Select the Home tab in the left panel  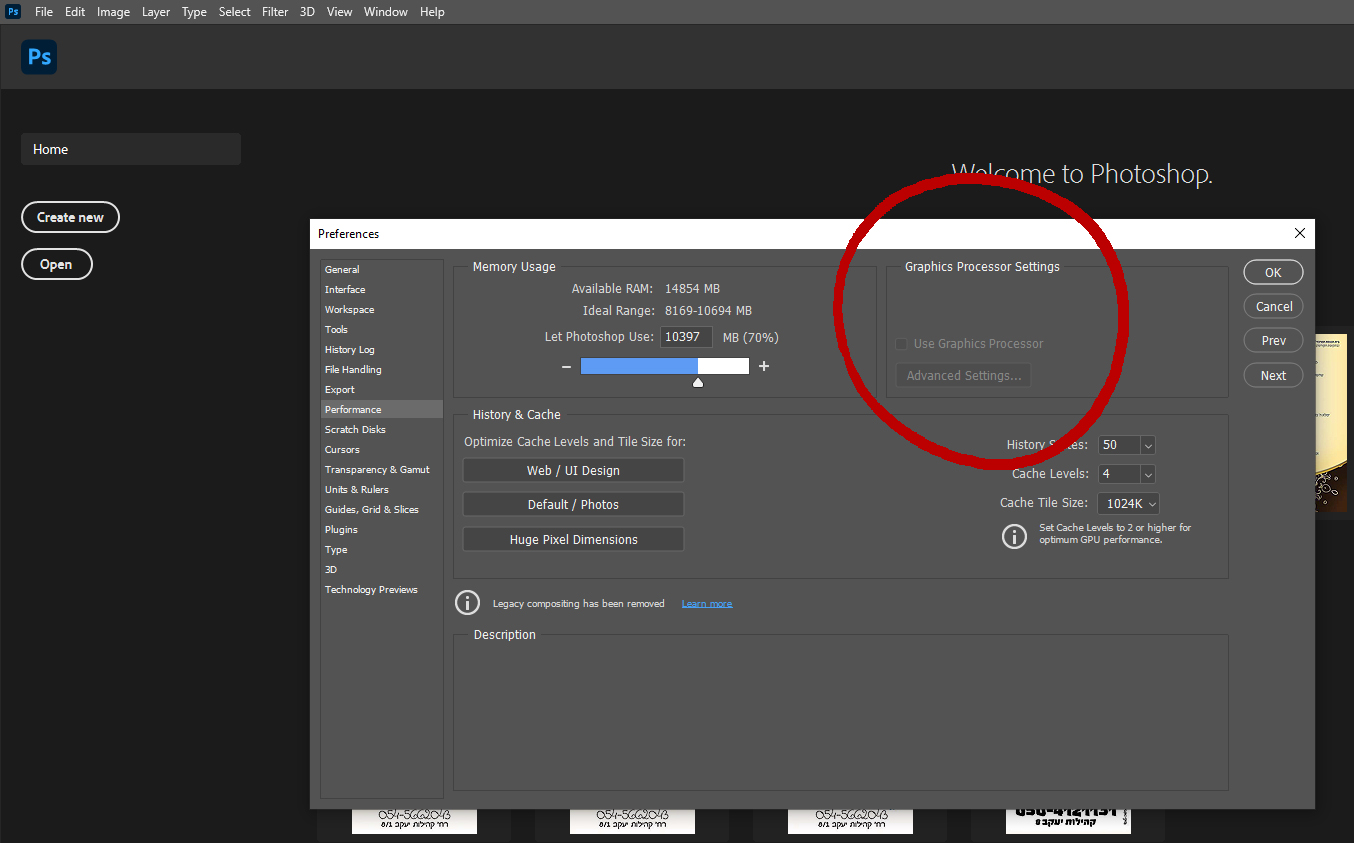tap(131, 149)
